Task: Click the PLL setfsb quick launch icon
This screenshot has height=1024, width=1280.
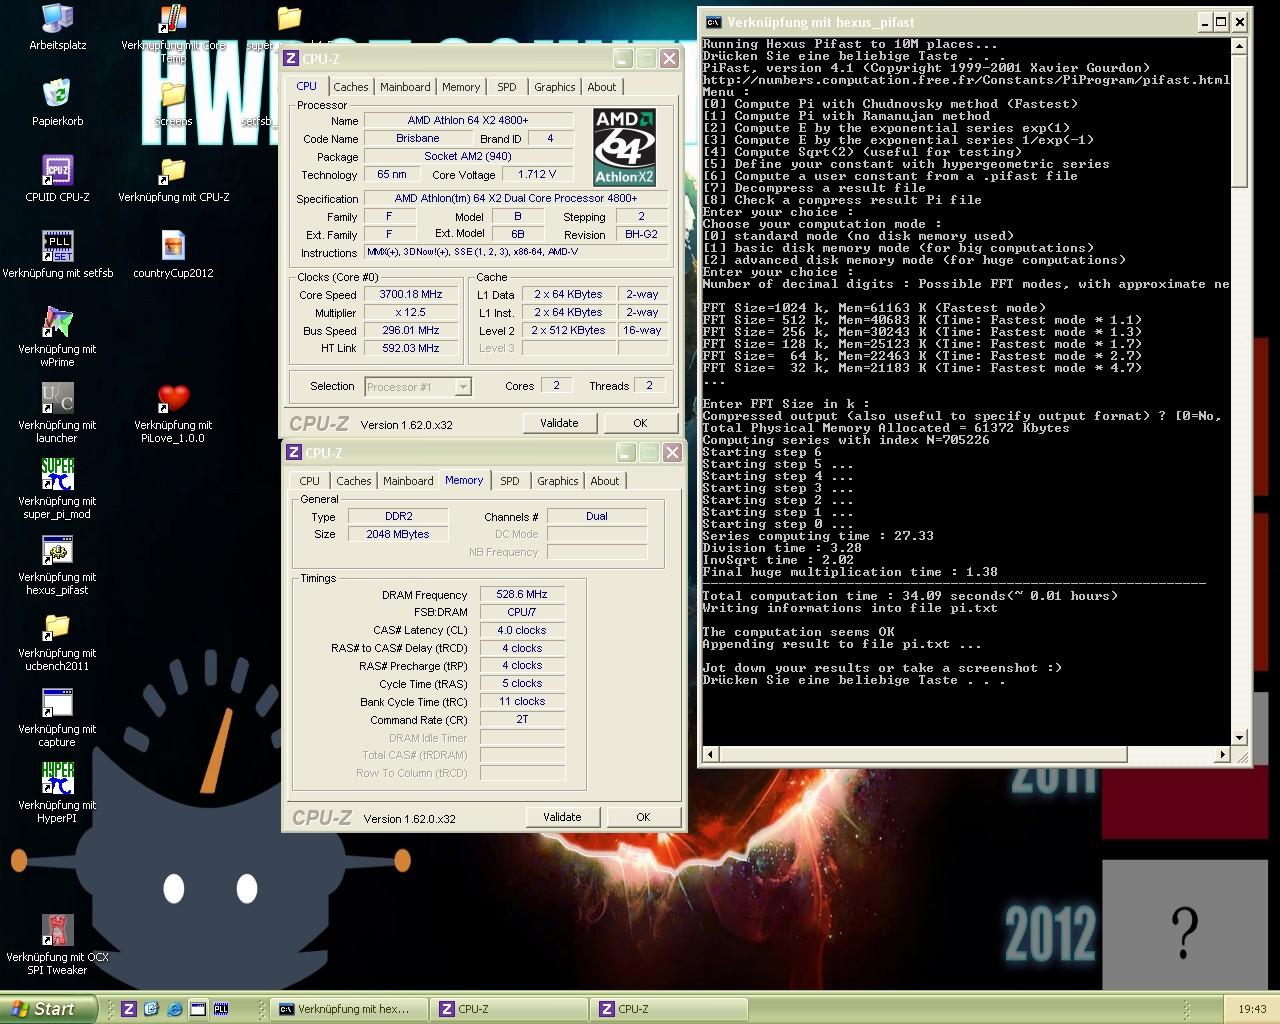Action: (x=221, y=1009)
